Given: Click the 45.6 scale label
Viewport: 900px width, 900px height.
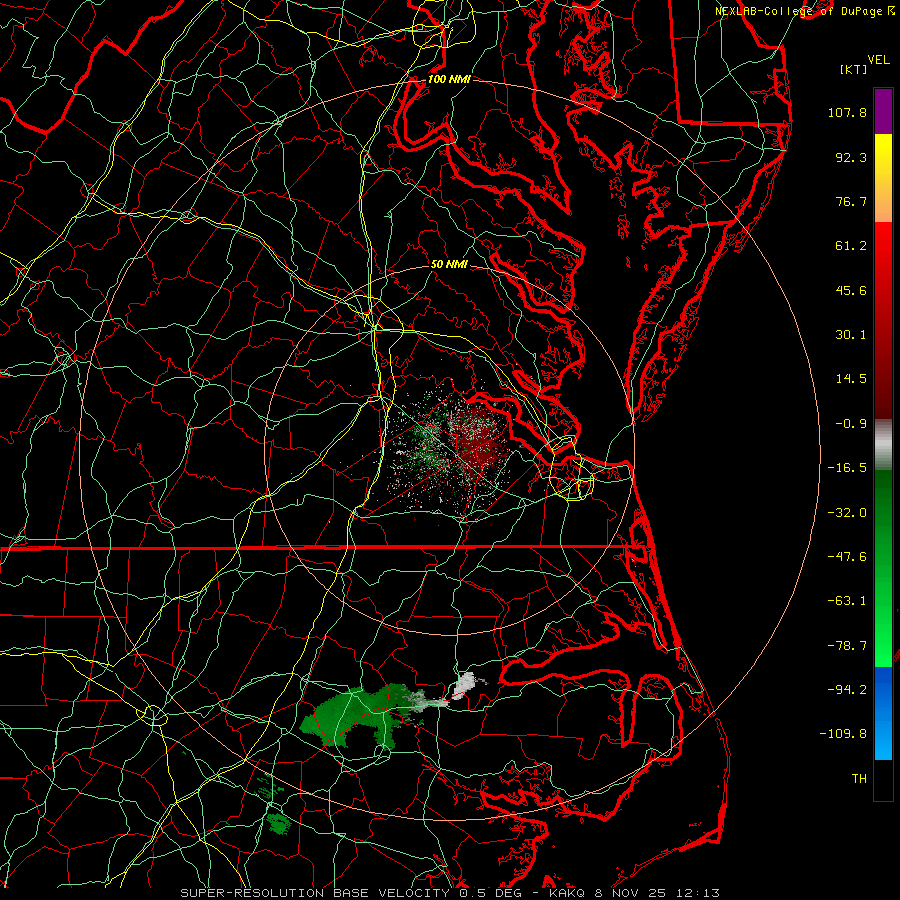Looking at the screenshot, I should (851, 290).
